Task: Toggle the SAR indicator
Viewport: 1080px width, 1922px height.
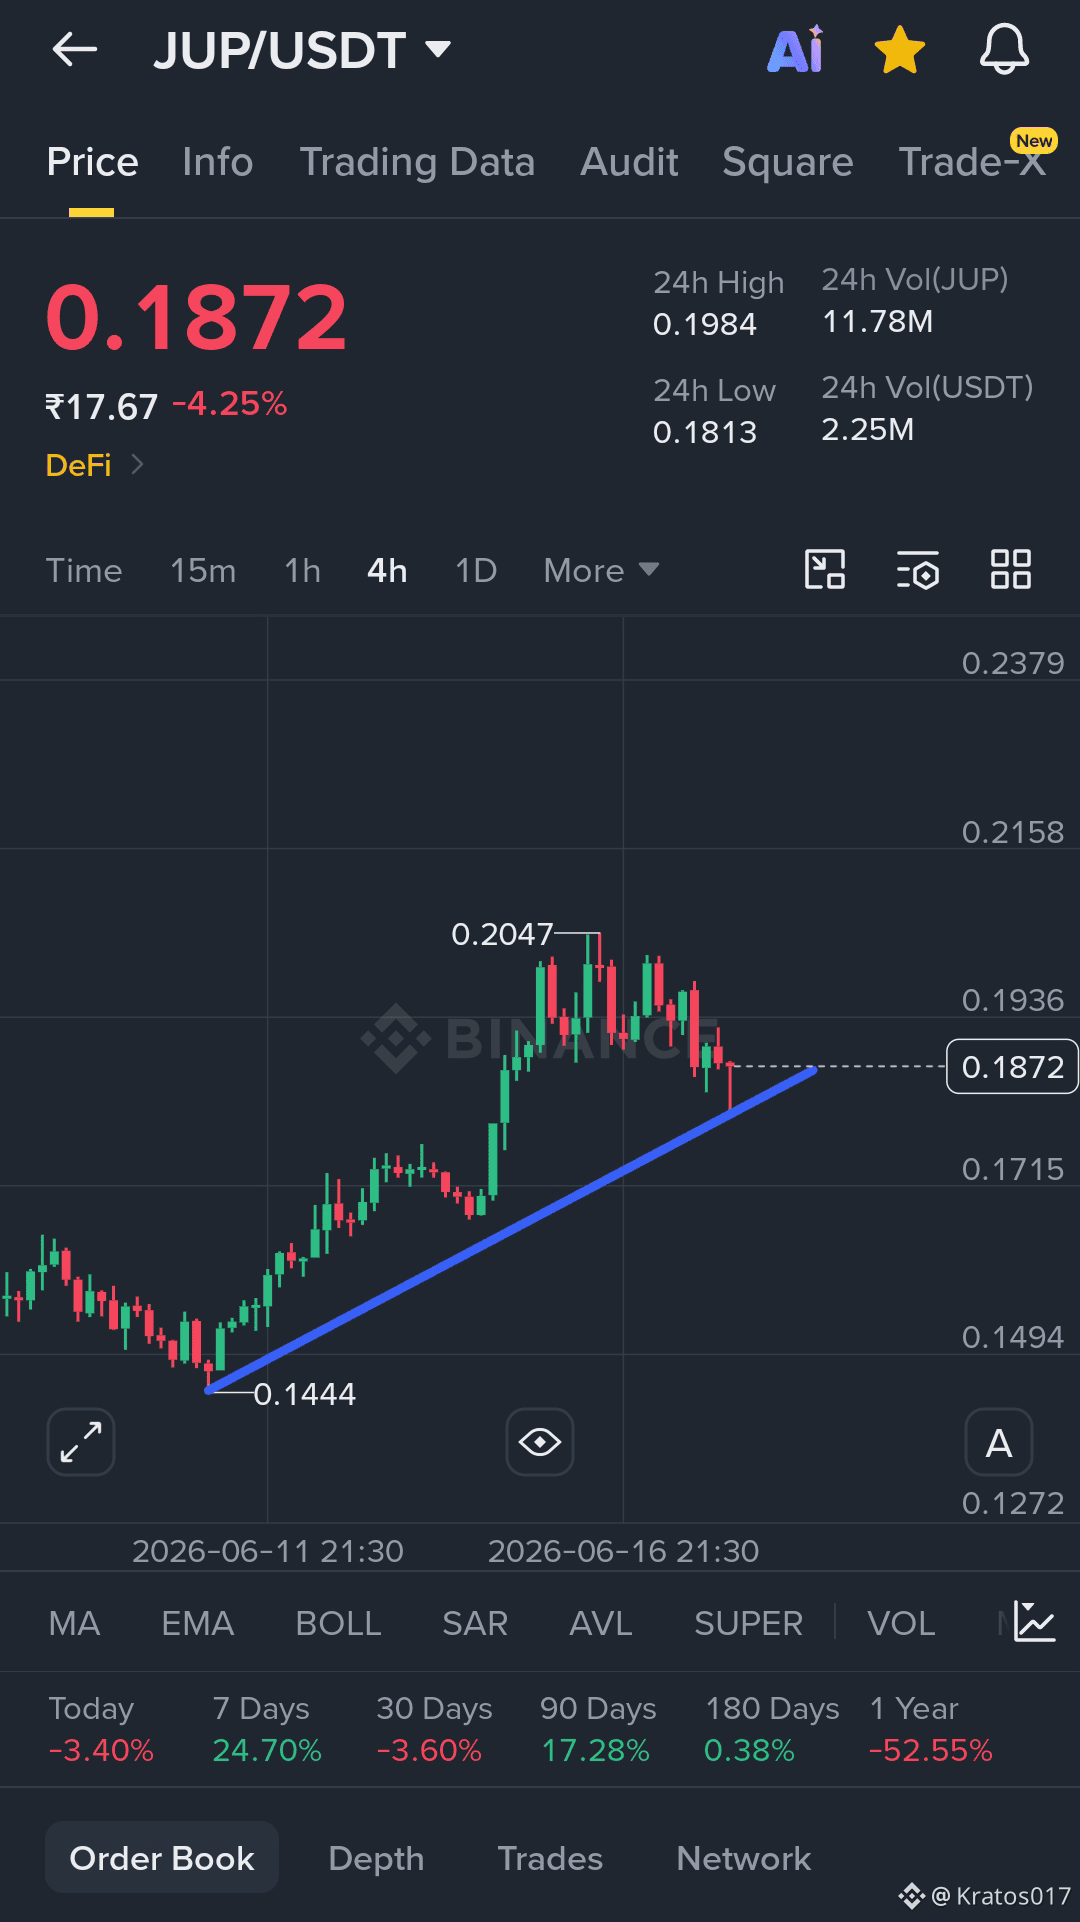Action: (x=475, y=1623)
